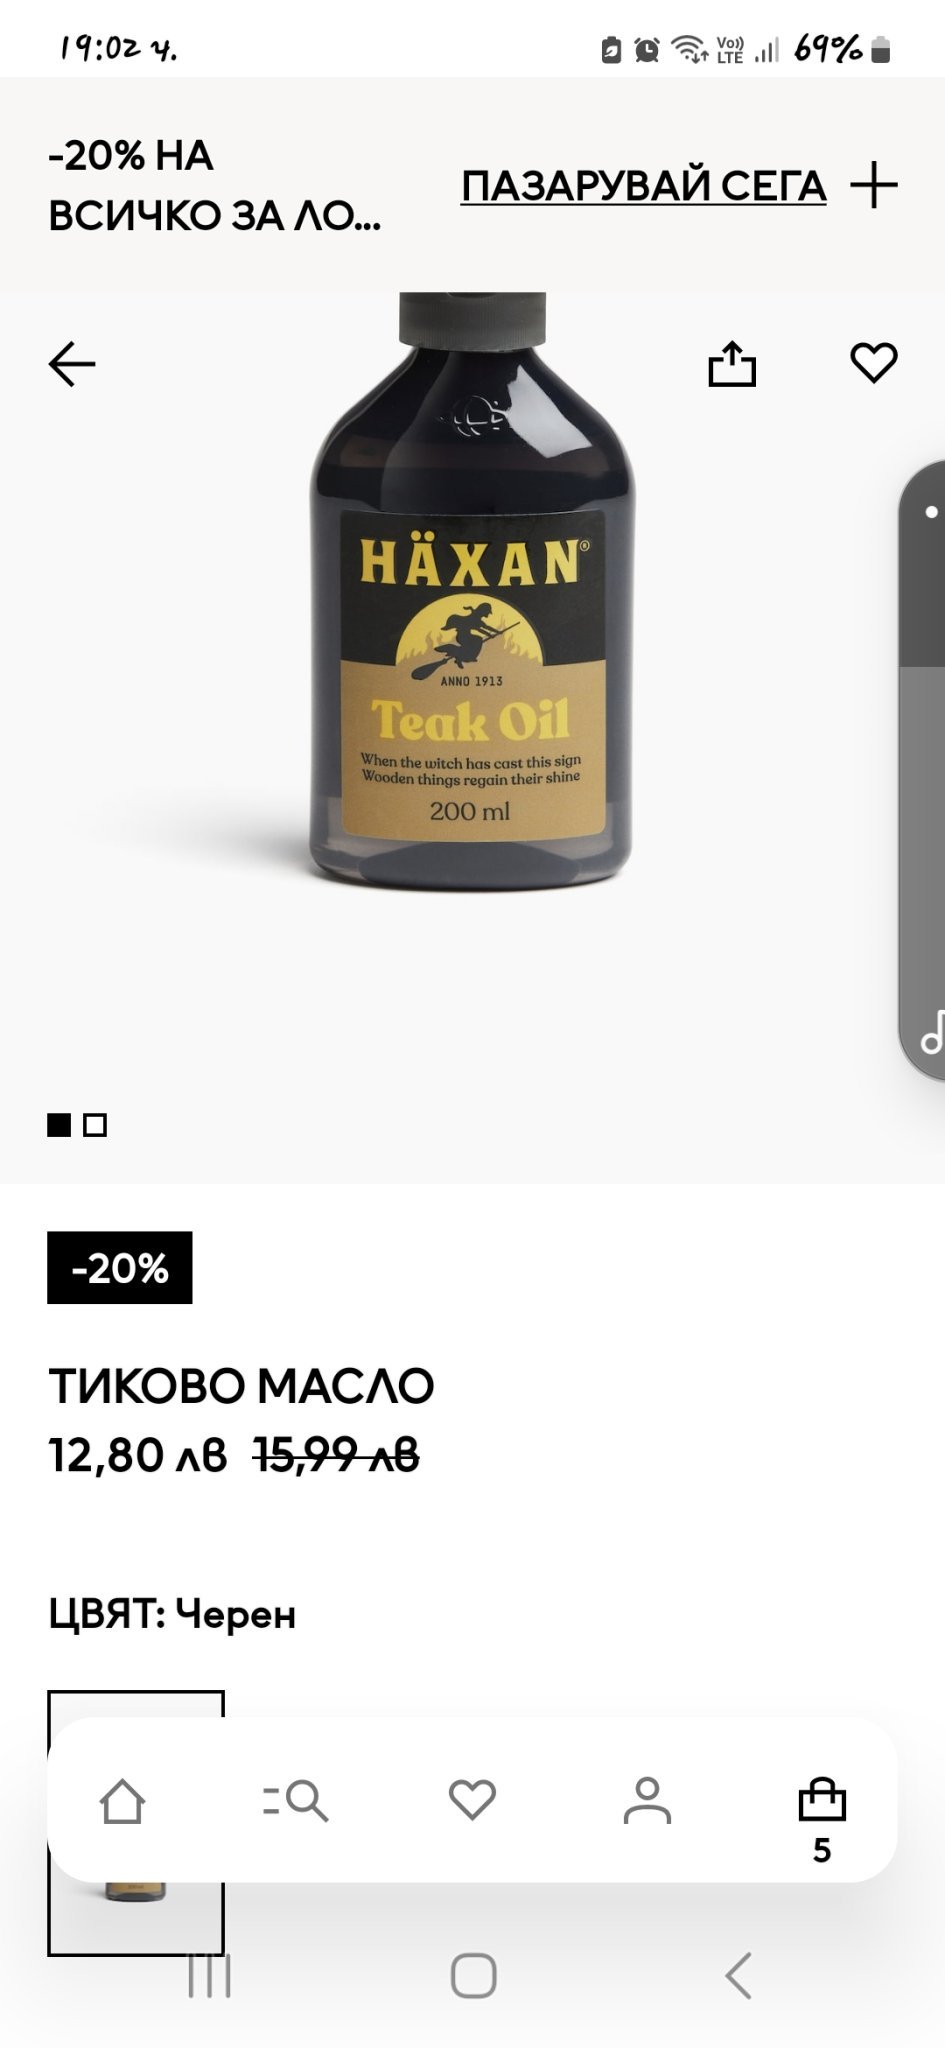Open Android recent apps button
Screen dimensions: 945x2048
point(209,1976)
